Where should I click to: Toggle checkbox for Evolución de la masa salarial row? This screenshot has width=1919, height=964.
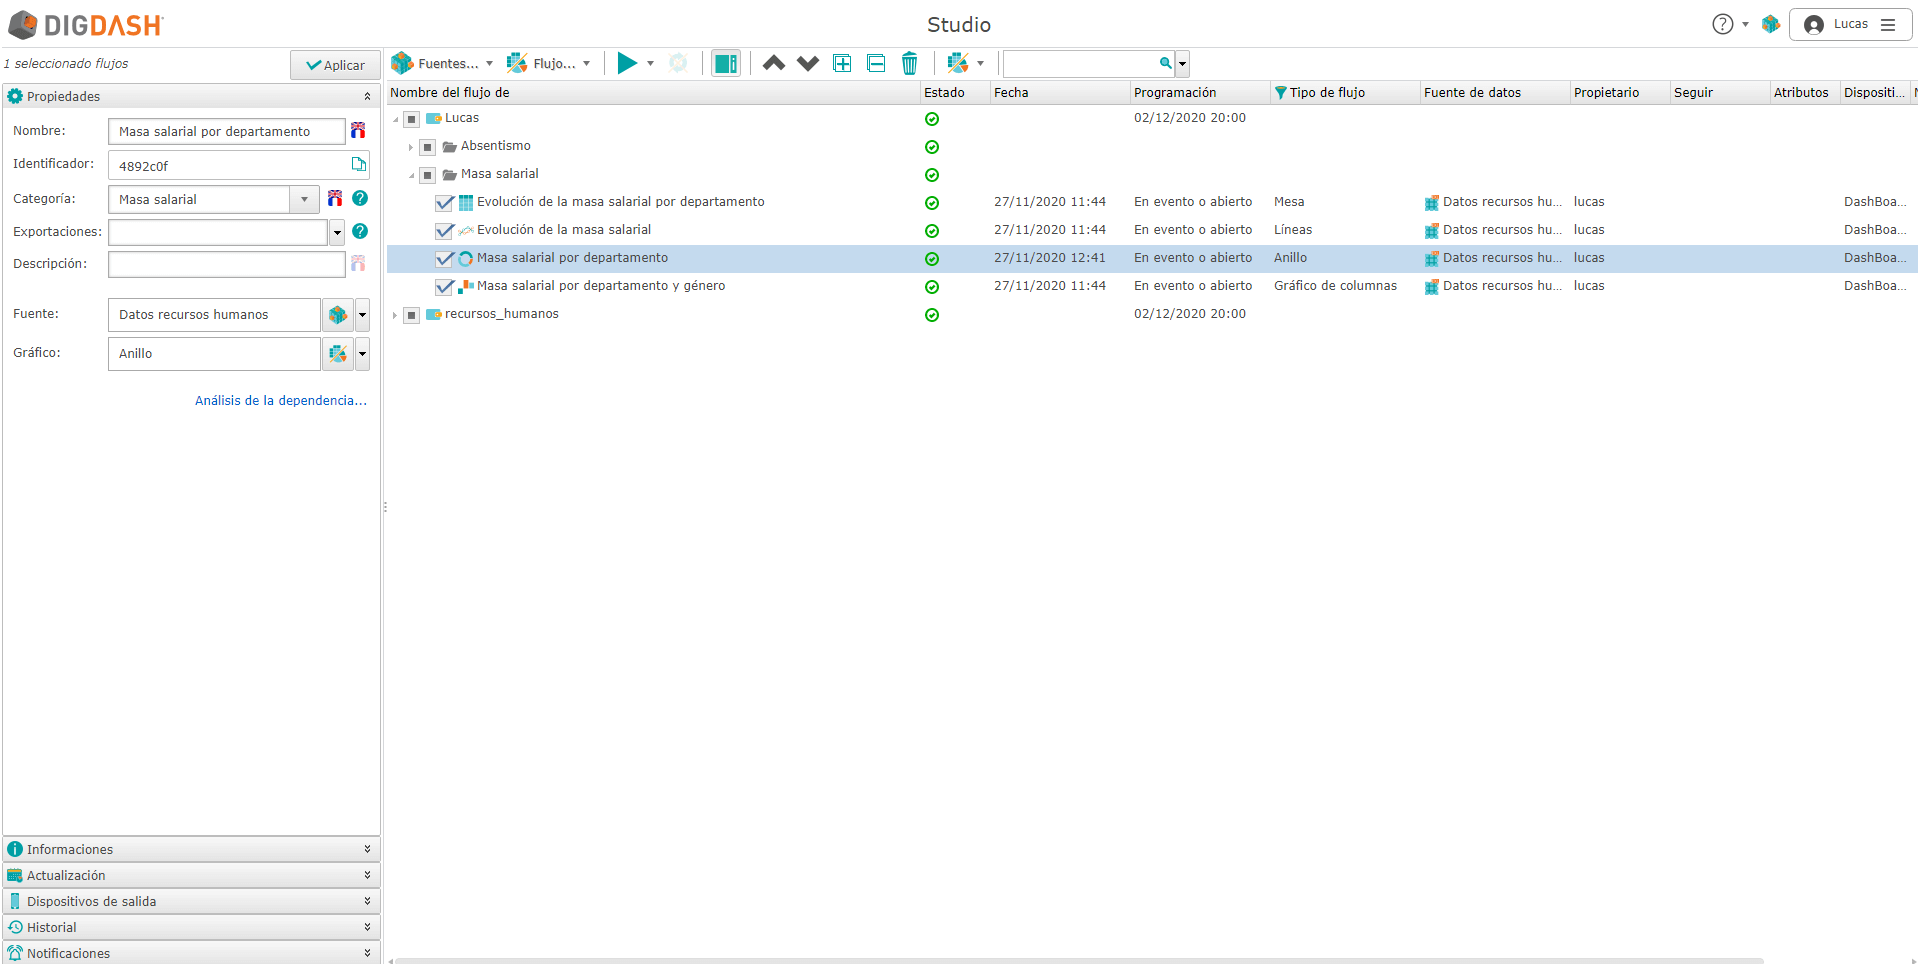(x=445, y=231)
